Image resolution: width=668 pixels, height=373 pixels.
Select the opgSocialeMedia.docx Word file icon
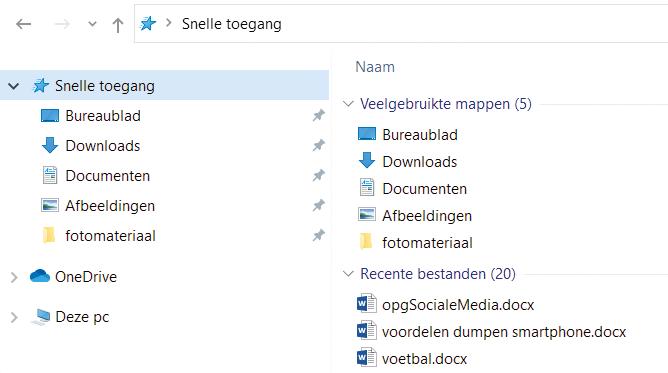[366, 304]
